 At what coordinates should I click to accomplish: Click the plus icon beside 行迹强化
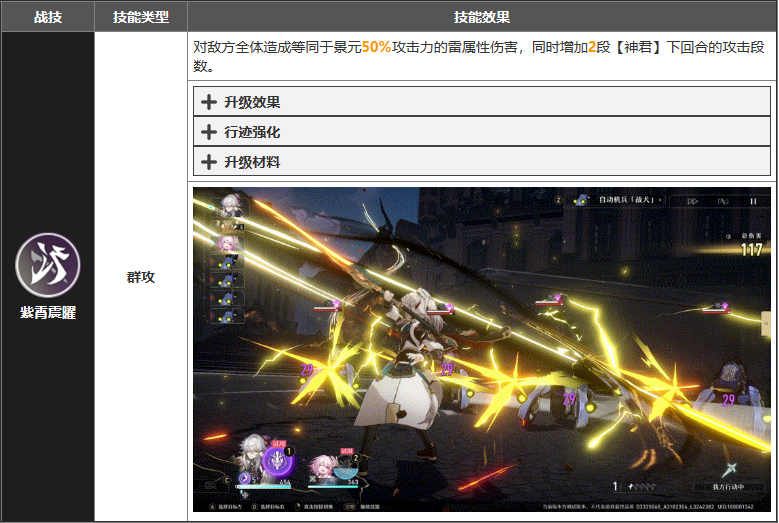(209, 132)
